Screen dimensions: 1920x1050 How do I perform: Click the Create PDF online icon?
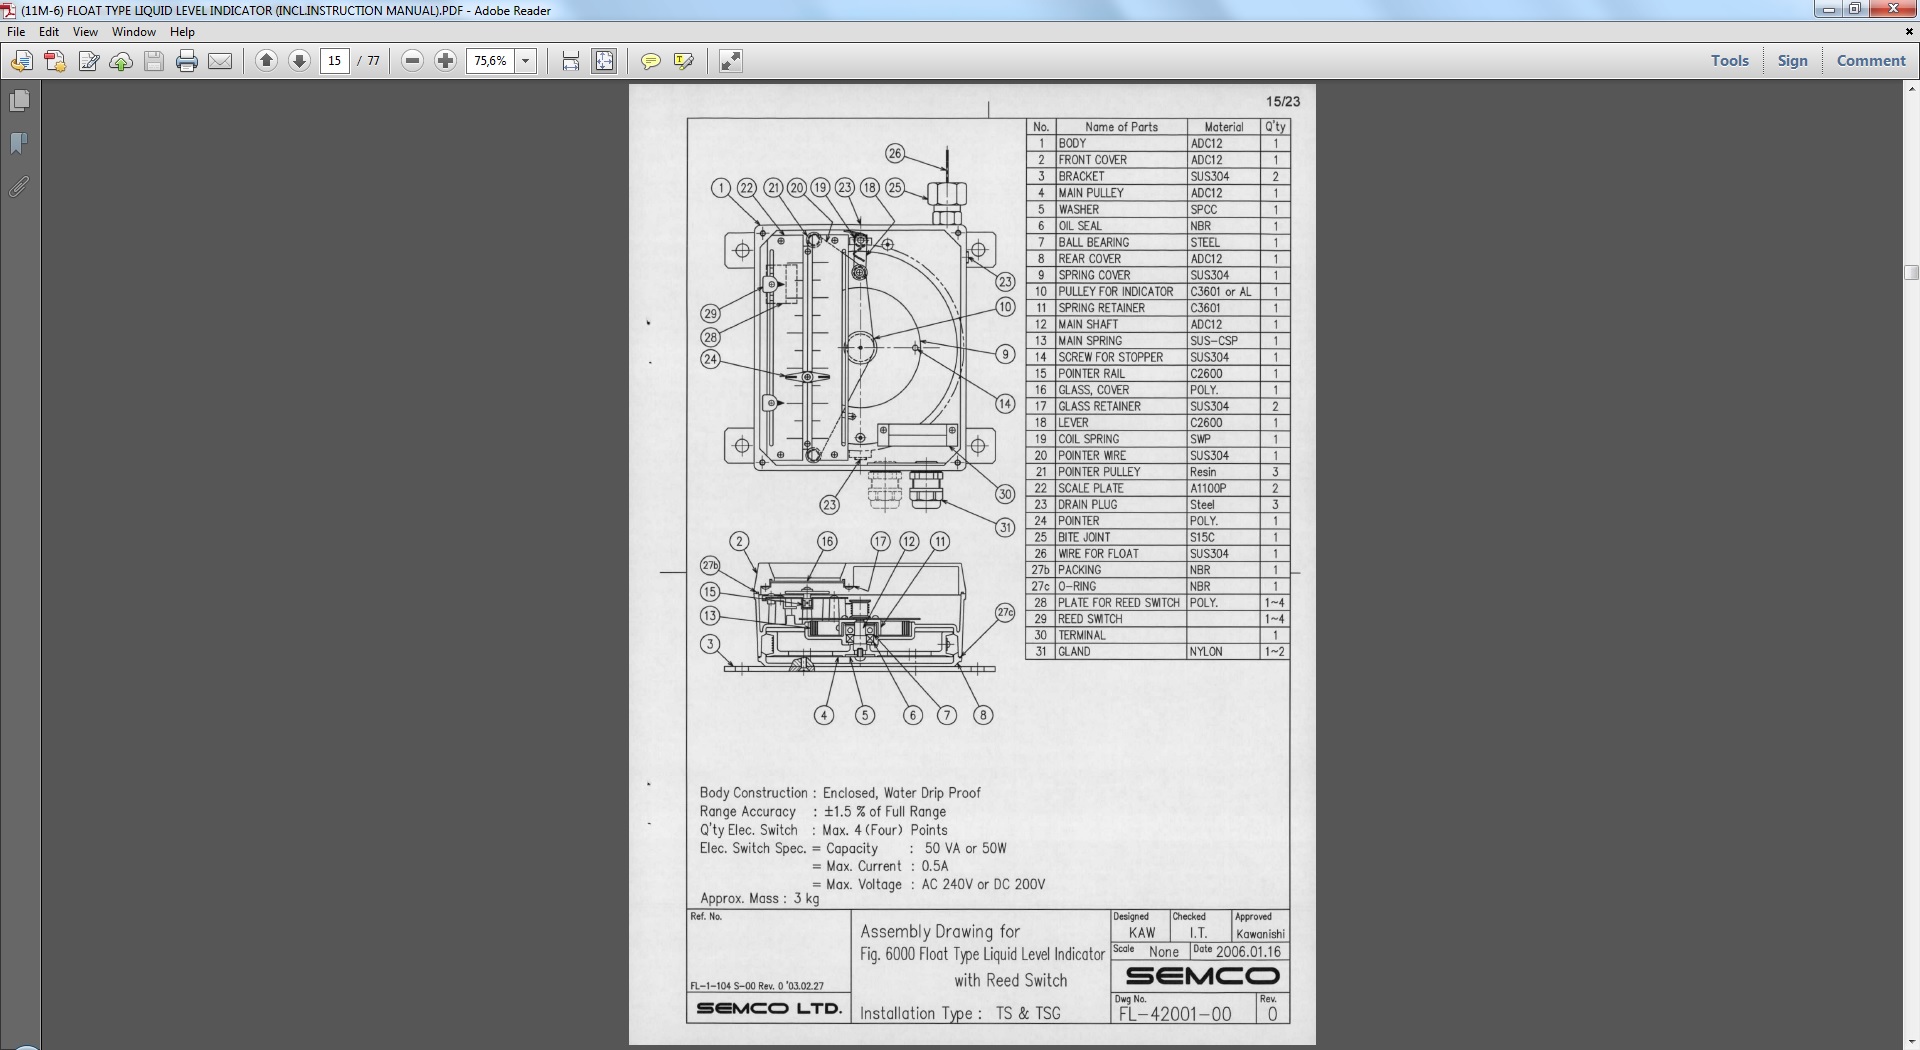[x=55, y=61]
